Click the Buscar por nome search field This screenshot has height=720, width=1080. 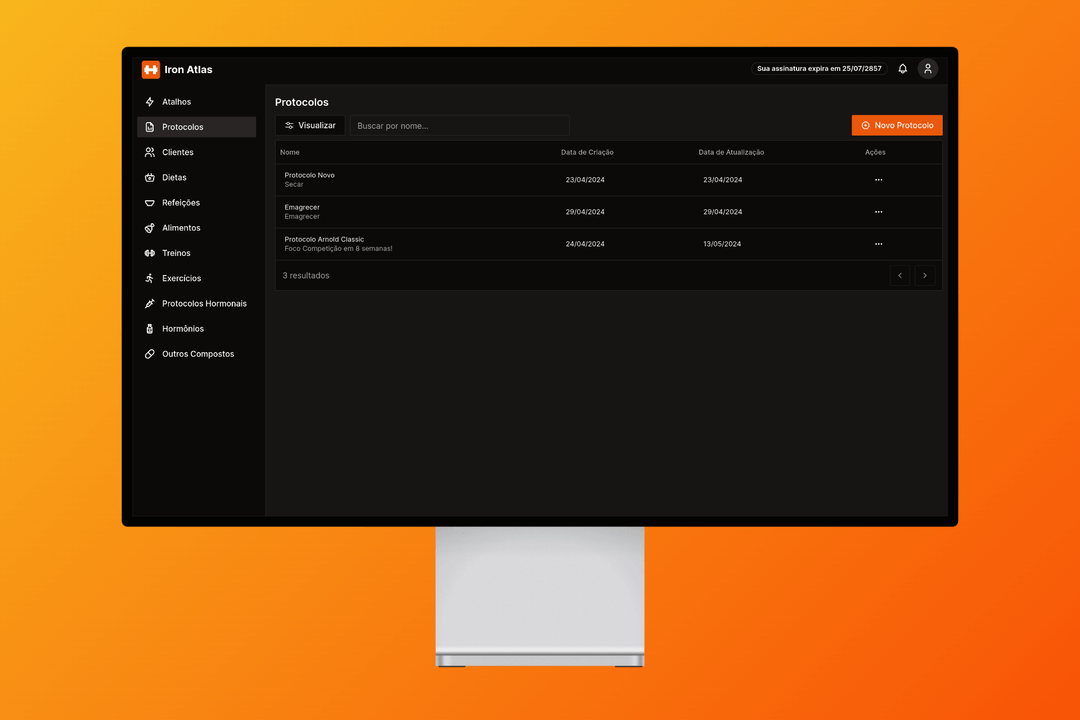(460, 124)
